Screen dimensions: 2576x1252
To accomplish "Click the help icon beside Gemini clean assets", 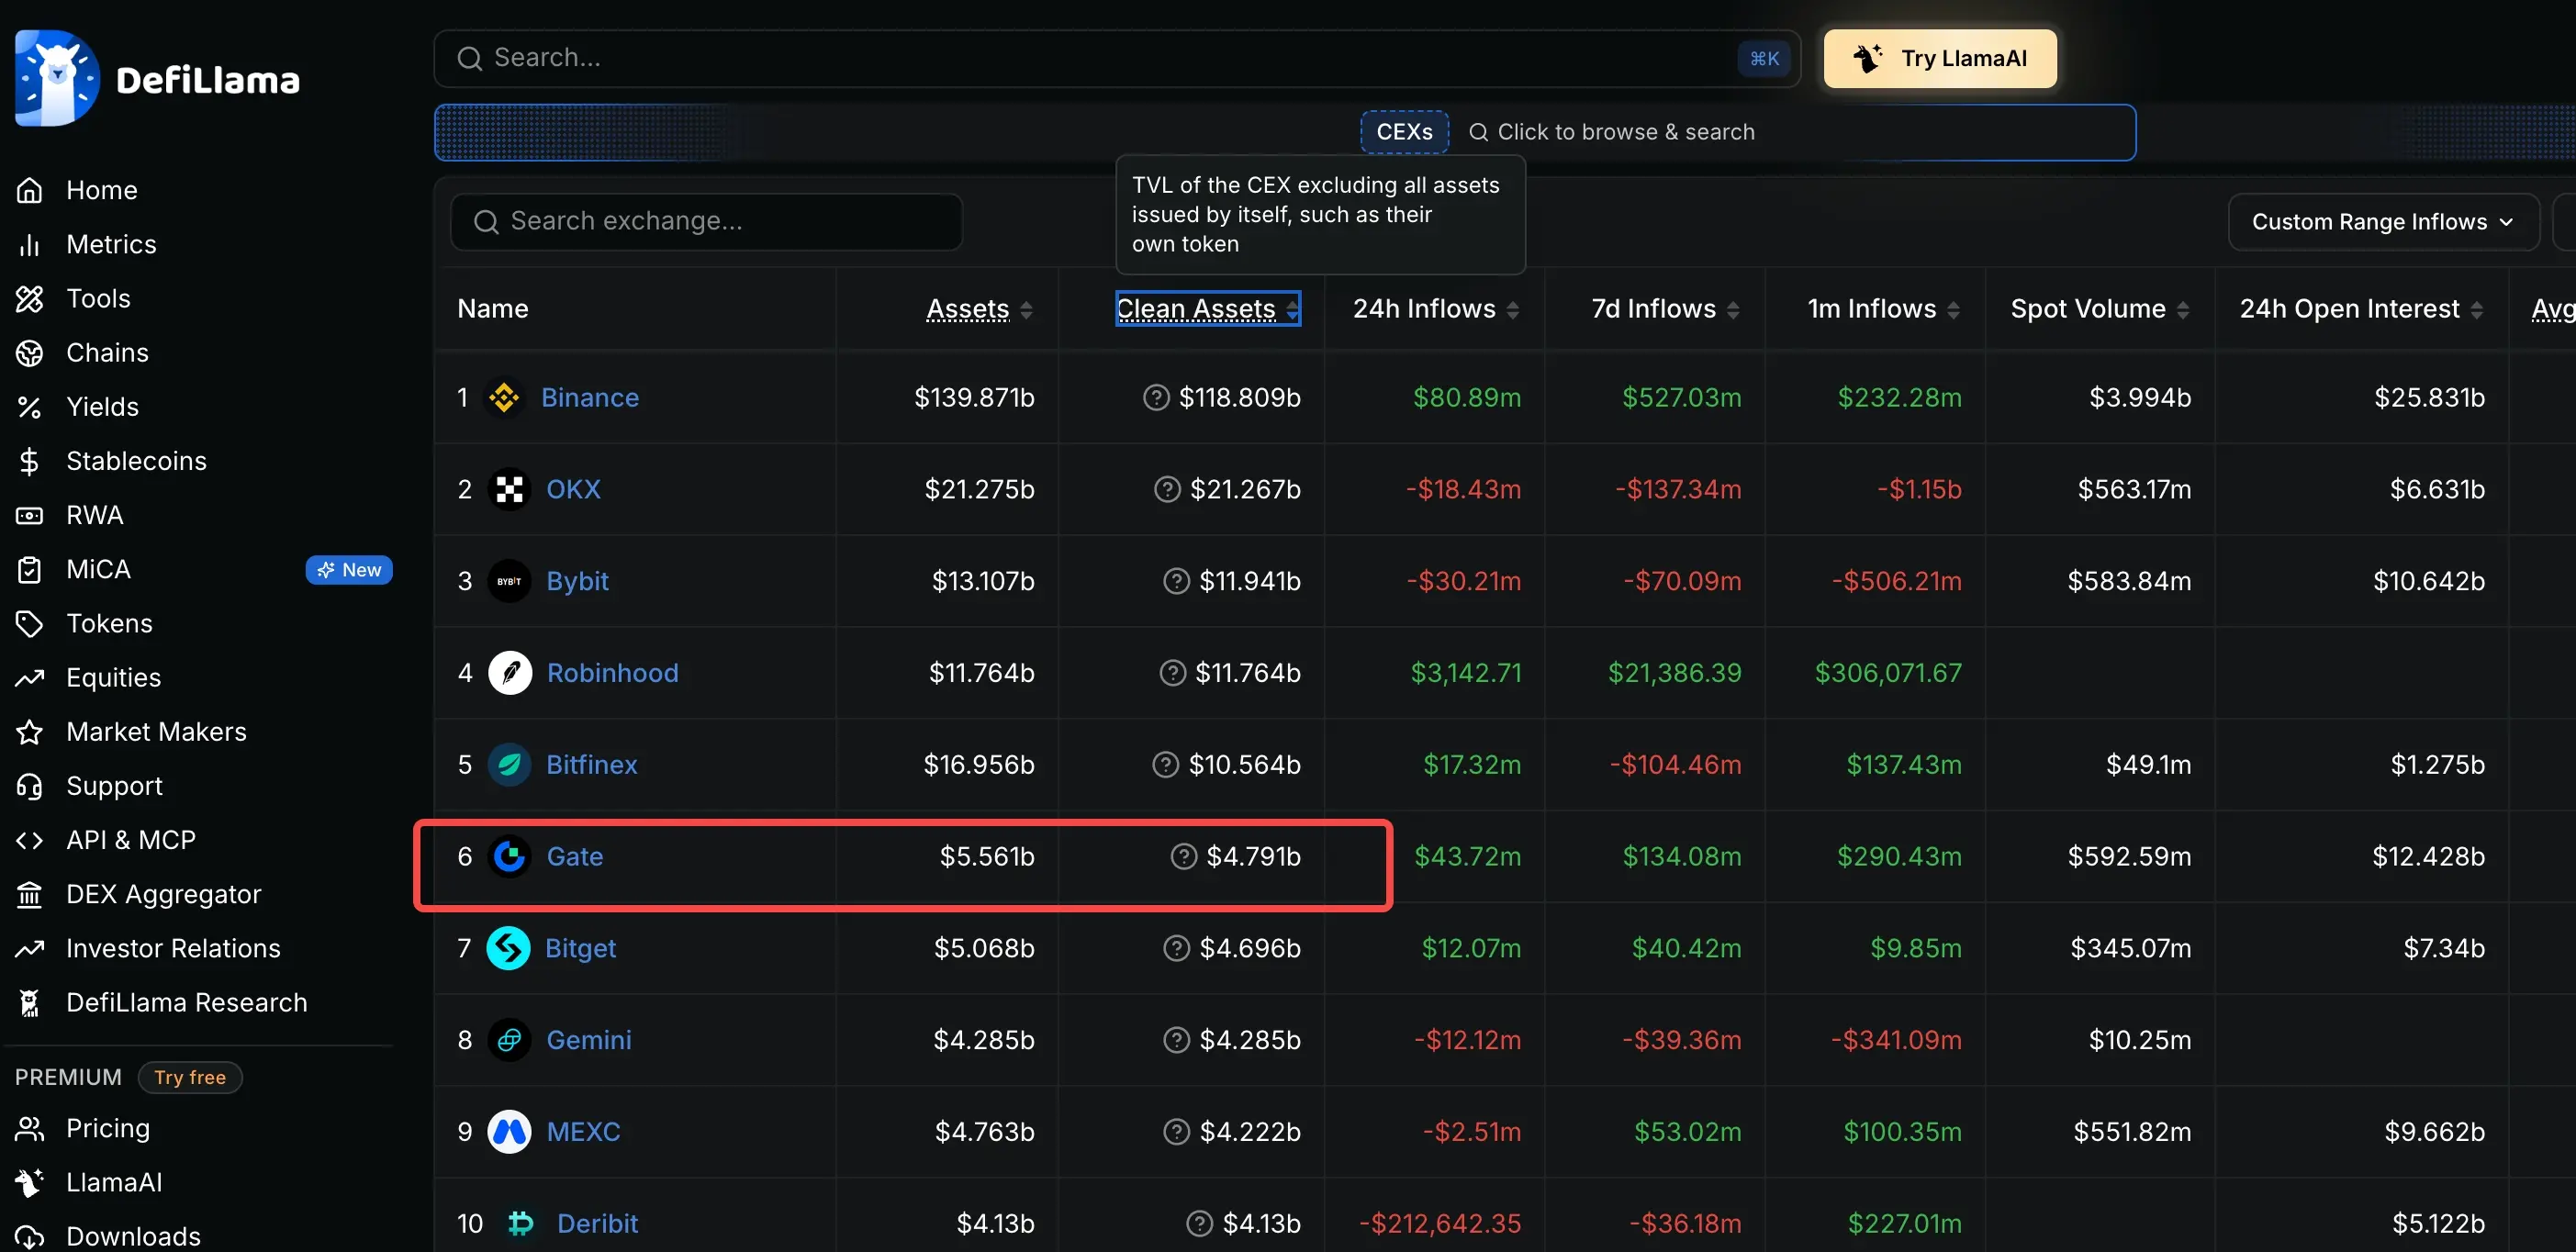I will tap(1176, 1040).
